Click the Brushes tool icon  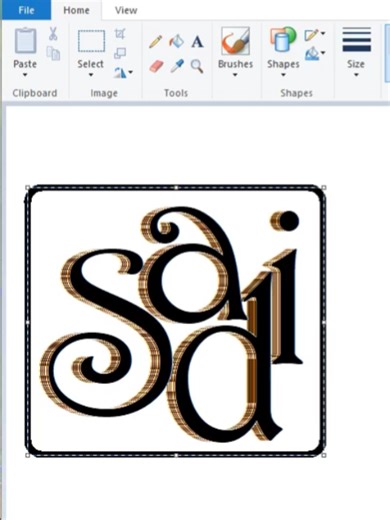(235, 41)
